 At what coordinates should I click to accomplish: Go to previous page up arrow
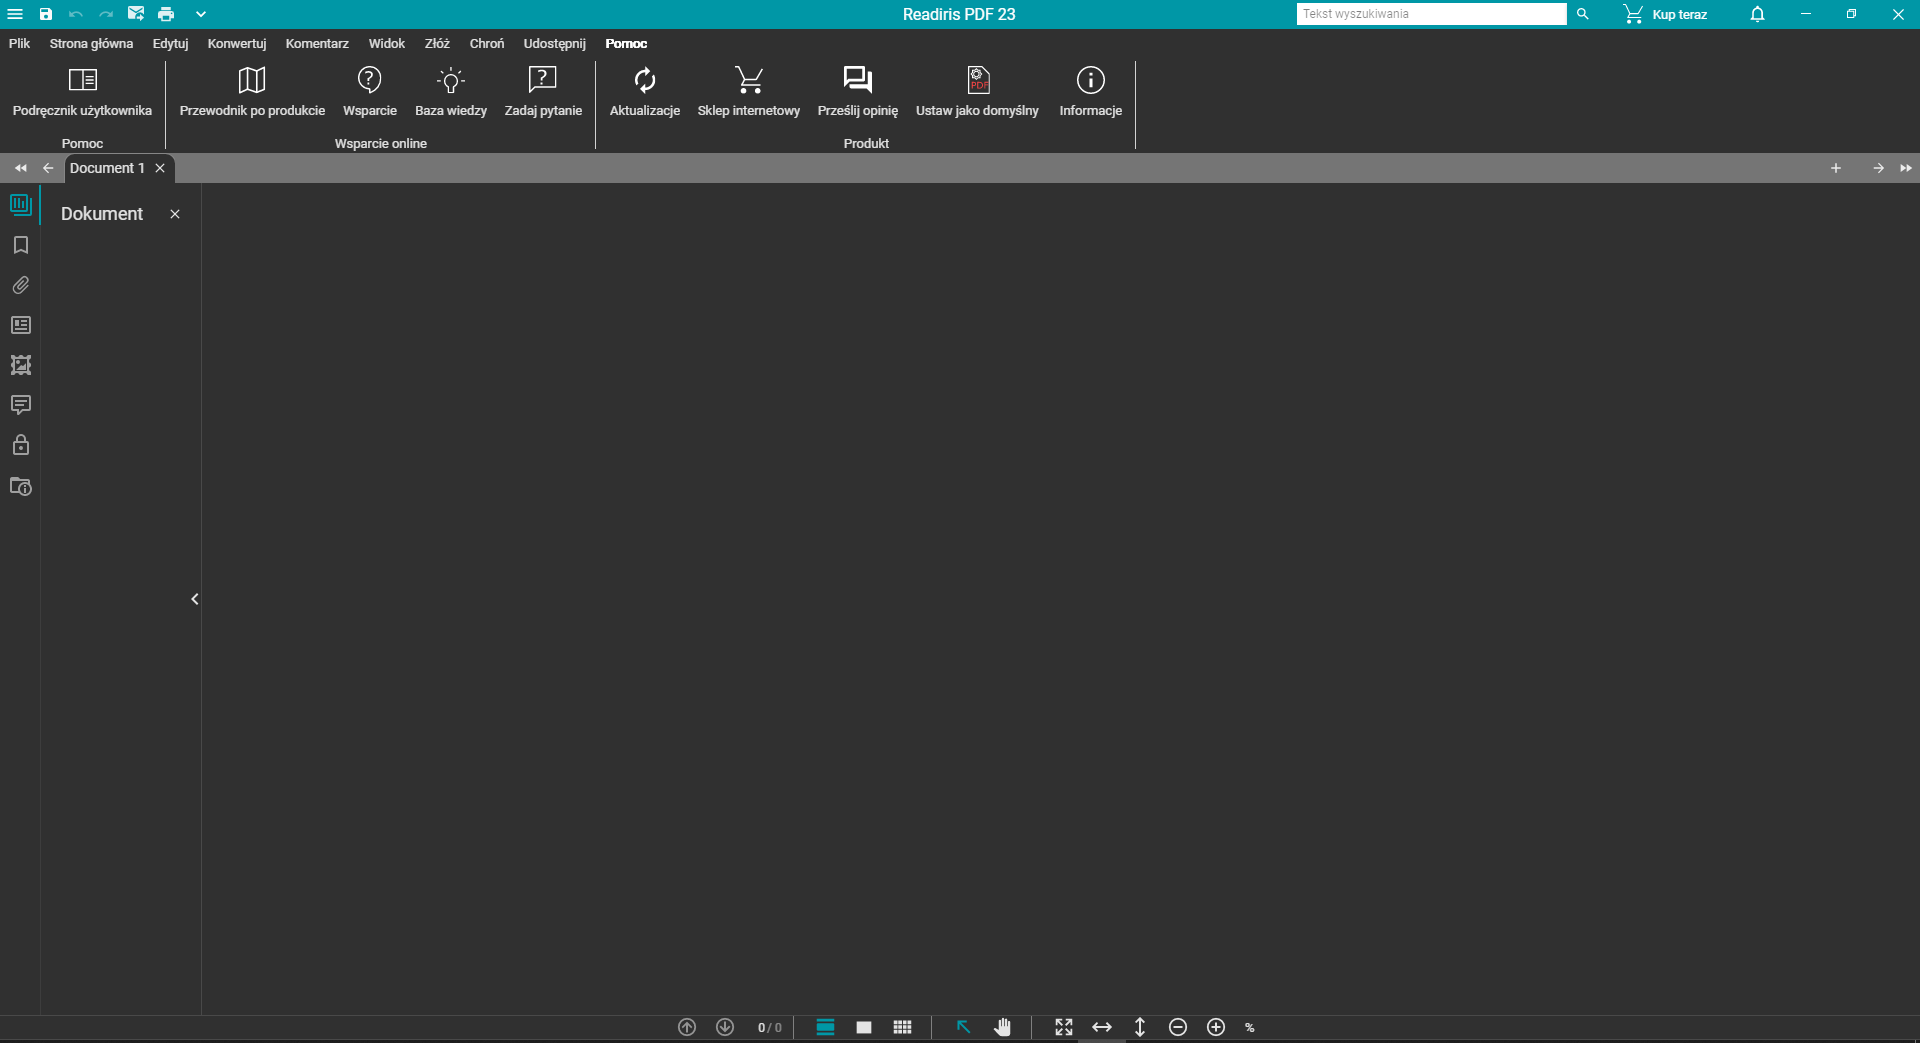[x=687, y=1027]
